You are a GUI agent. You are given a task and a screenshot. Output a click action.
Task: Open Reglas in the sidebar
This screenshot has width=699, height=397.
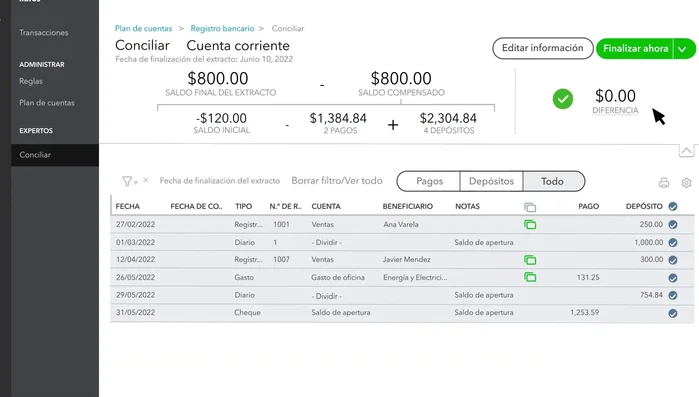point(31,81)
